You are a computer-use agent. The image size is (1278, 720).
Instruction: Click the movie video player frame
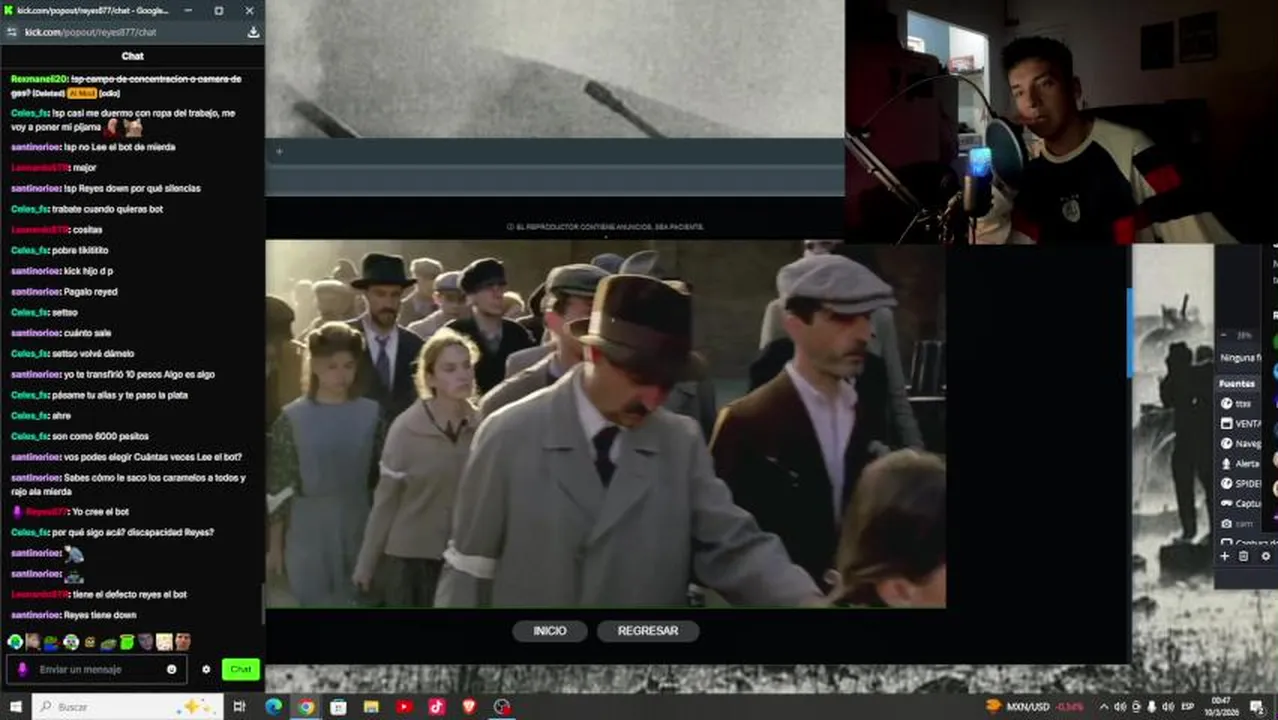click(605, 423)
